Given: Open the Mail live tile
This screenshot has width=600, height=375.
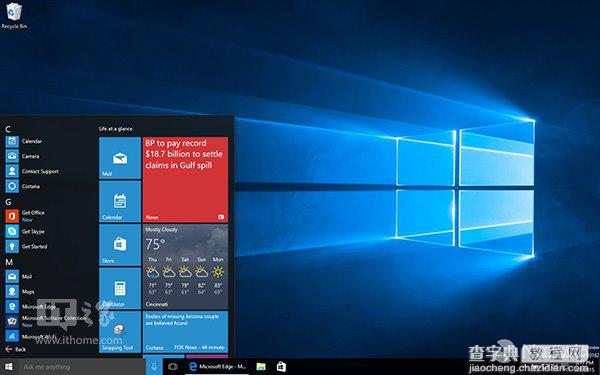Looking at the screenshot, I should pyautogui.click(x=120, y=158).
